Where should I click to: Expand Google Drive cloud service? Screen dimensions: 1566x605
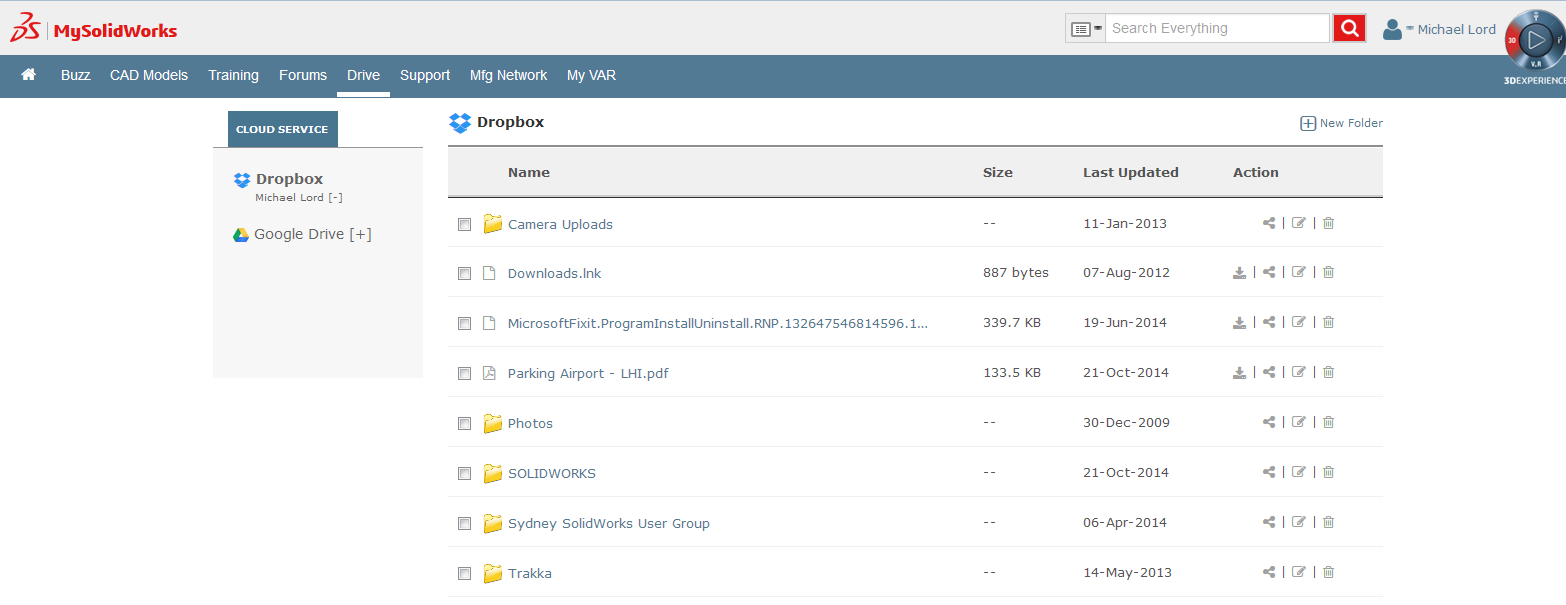[360, 234]
